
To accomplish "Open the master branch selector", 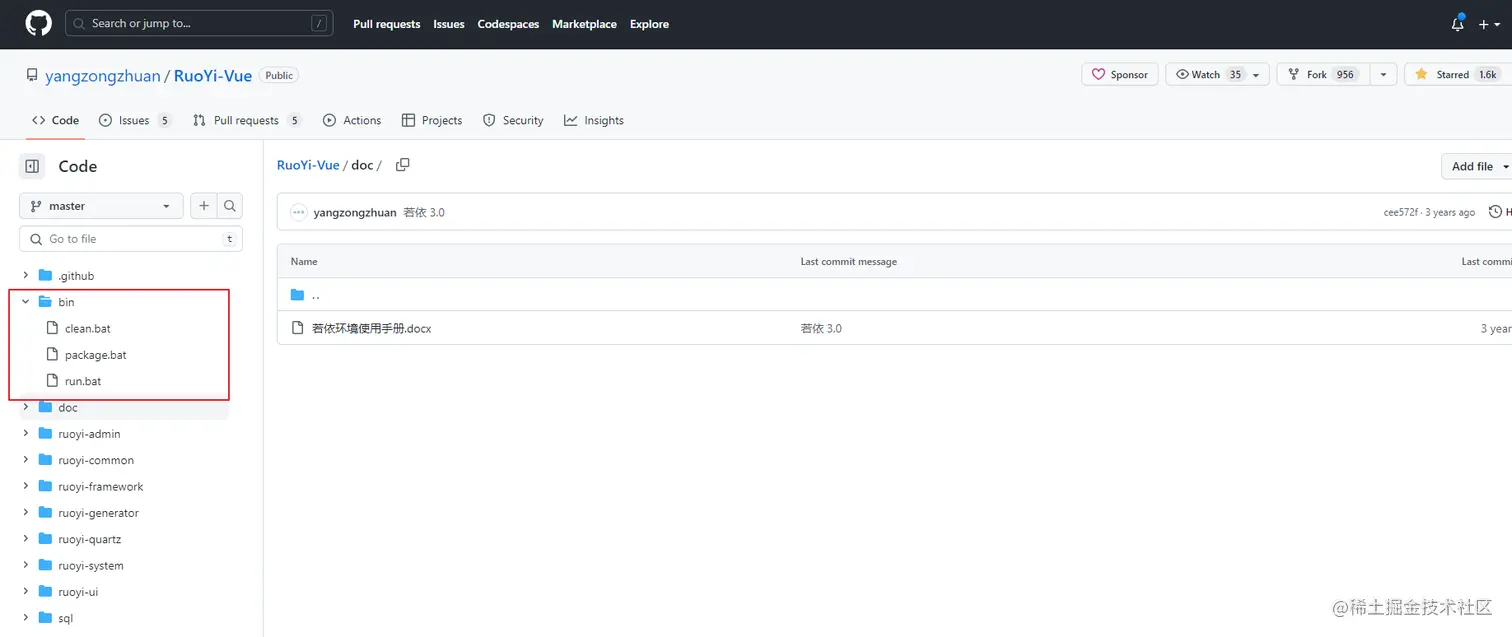I will click(x=101, y=206).
